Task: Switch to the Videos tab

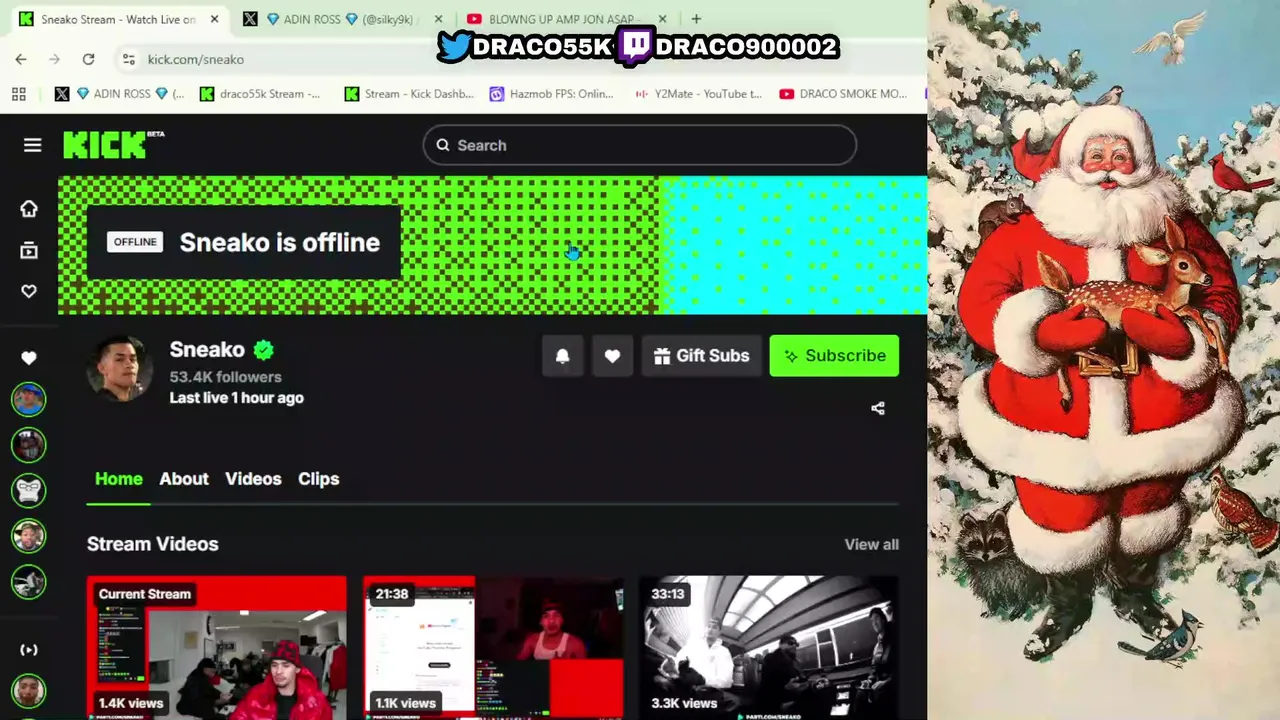Action: tap(253, 479)
